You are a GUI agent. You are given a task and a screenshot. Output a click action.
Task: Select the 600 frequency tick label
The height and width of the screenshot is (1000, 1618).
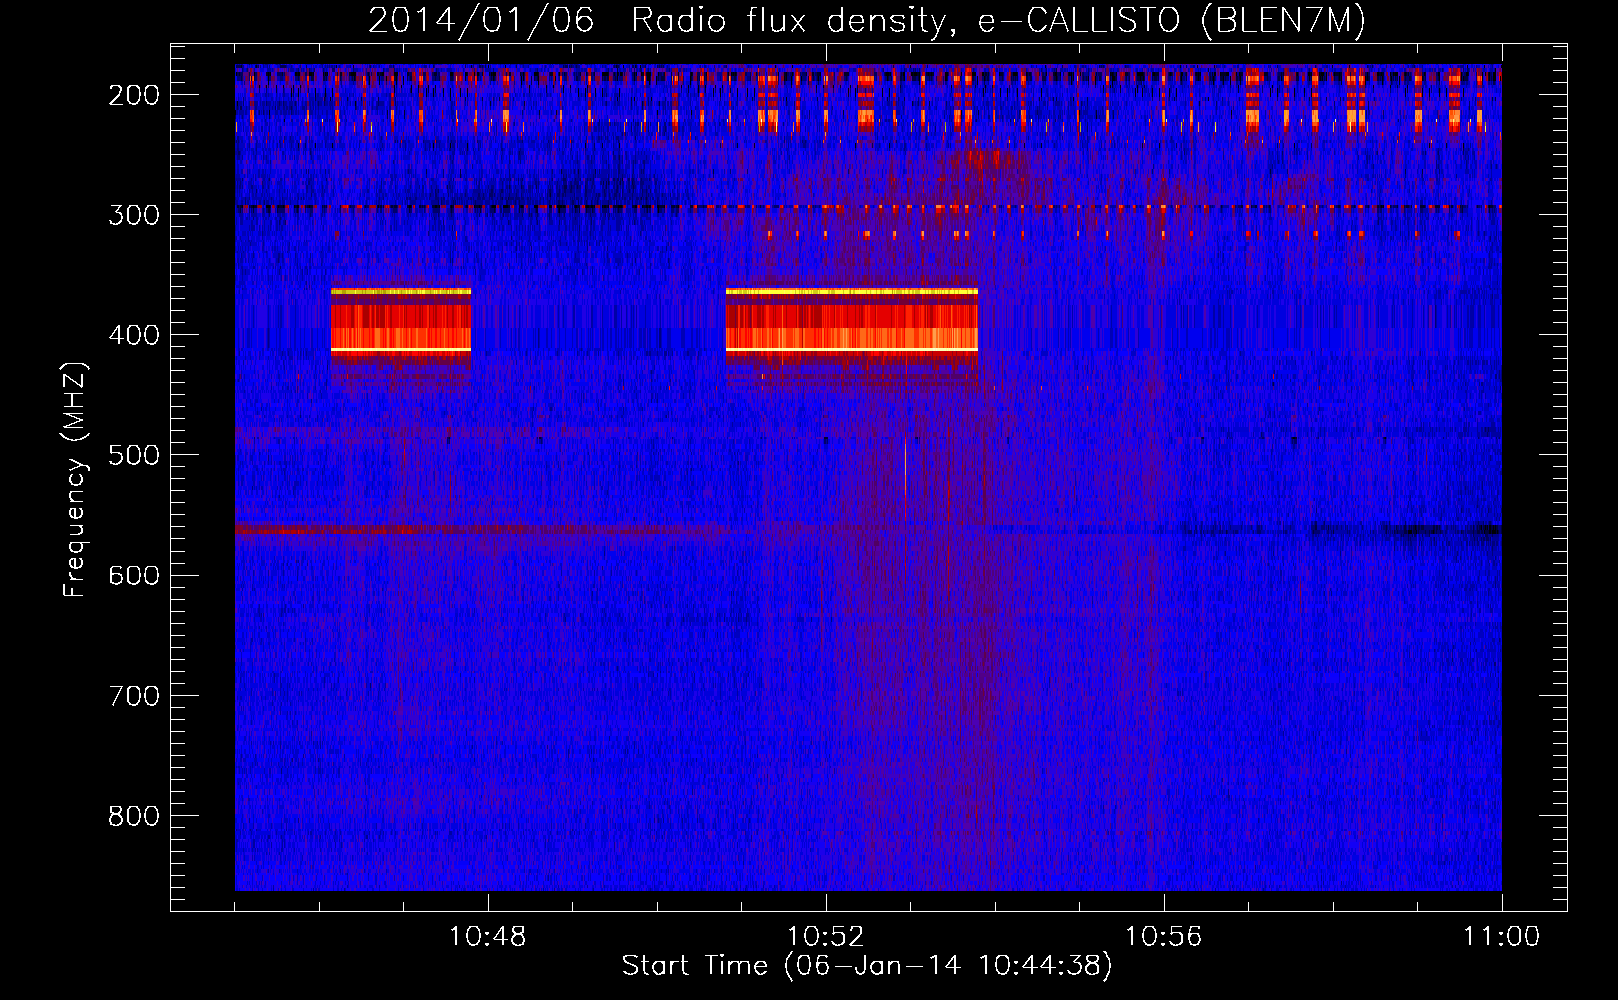click(x=134, y=575)
